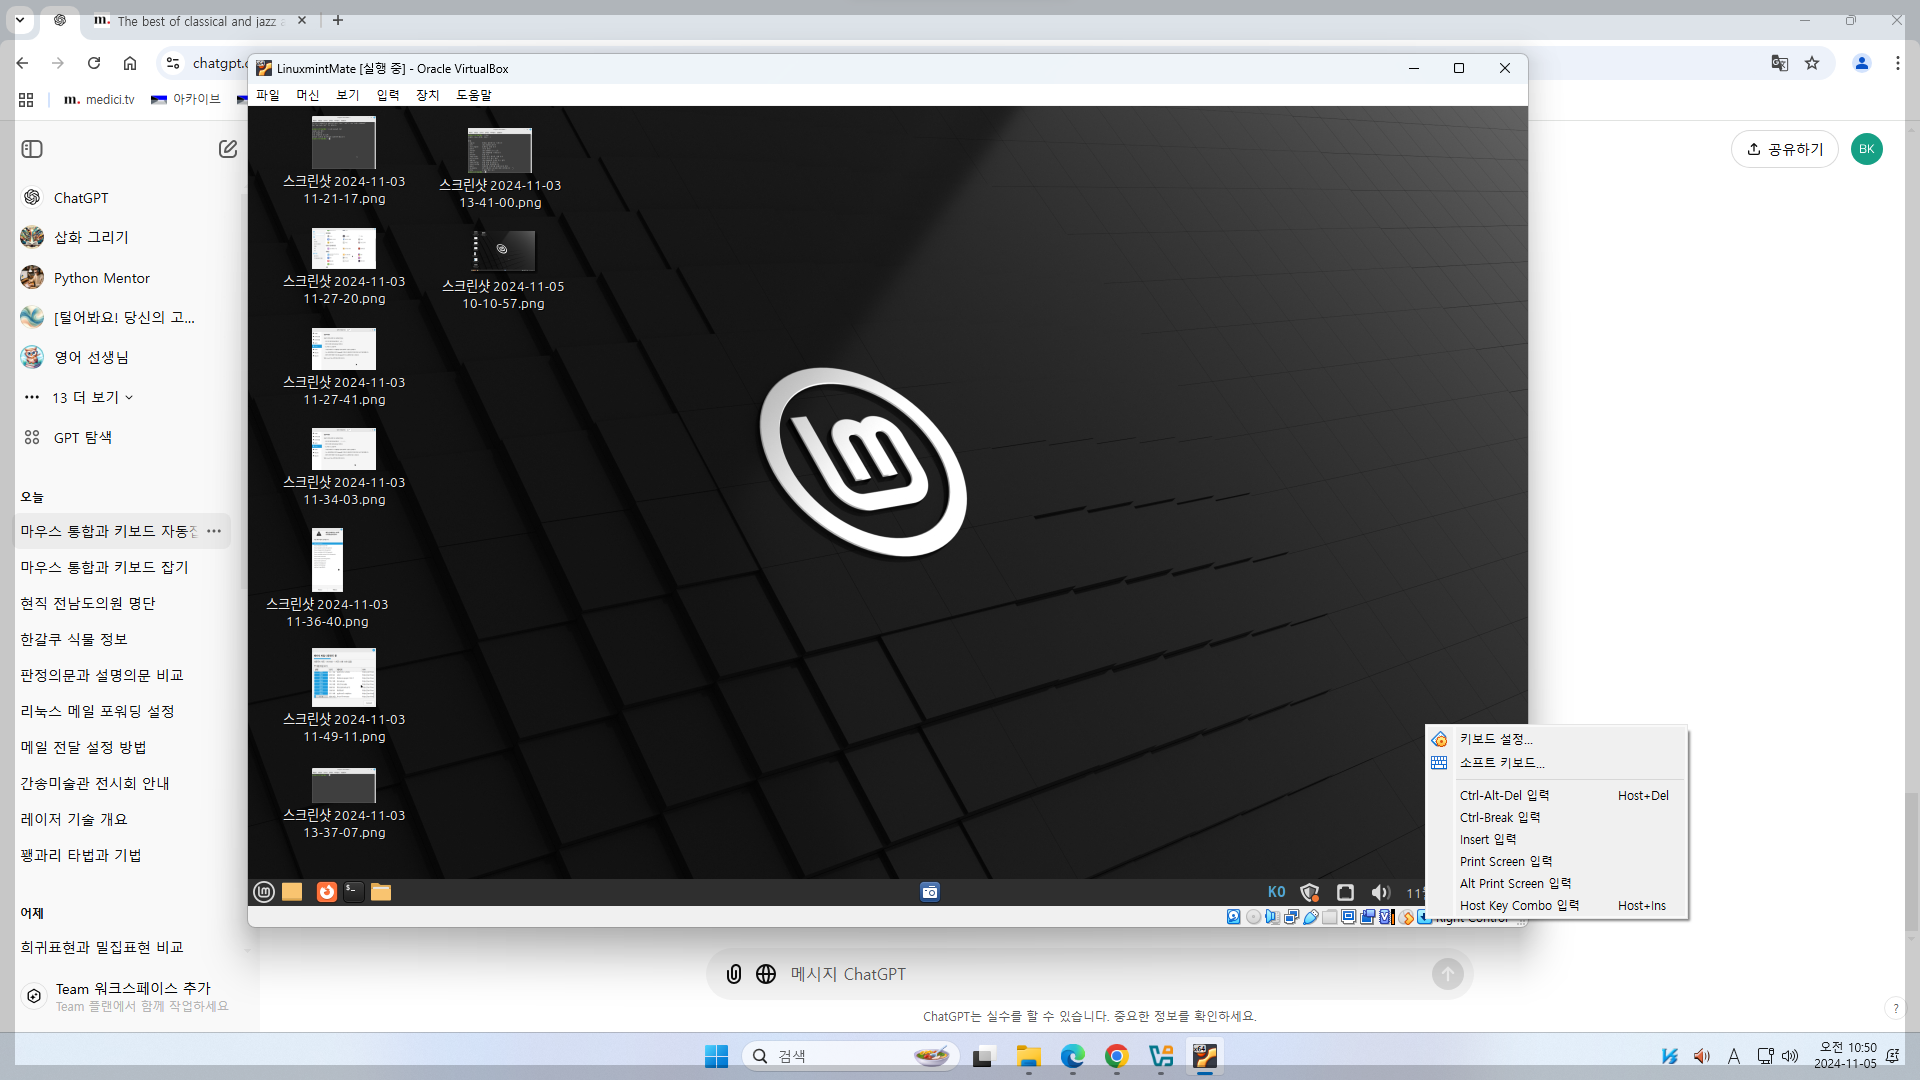1920x1080 pixels.
Task: Click VirtualBox hard disk status icon
Action: 1234,917
